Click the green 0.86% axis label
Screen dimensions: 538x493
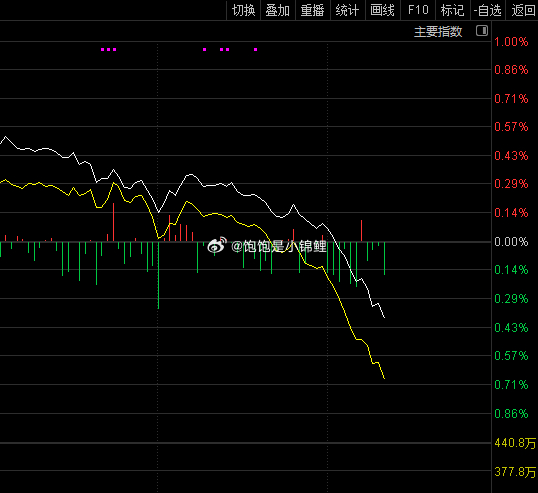511,413
